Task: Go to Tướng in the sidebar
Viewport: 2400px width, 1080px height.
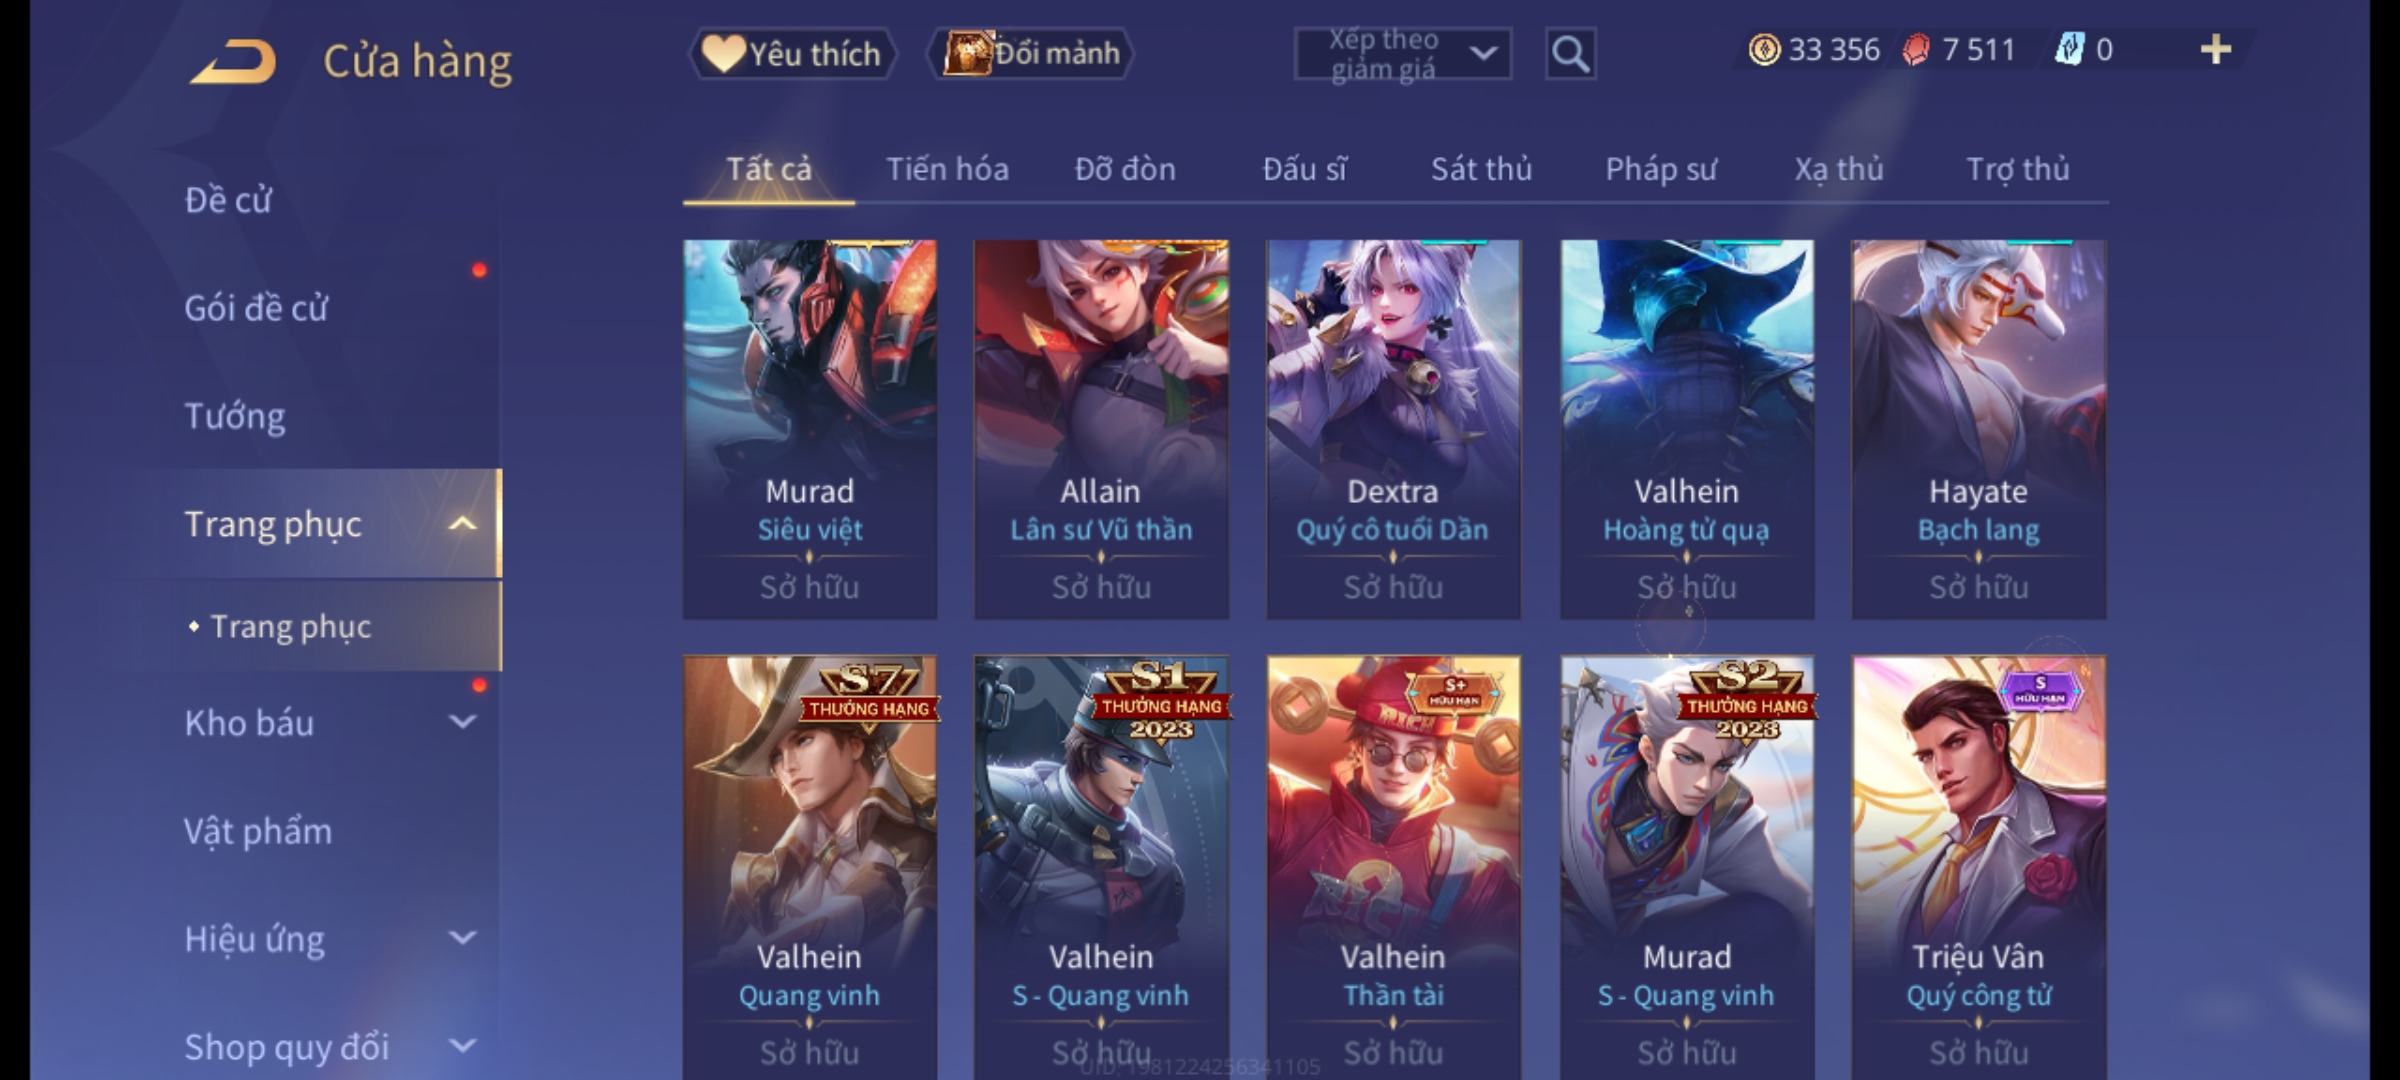Action: (235, 416)
